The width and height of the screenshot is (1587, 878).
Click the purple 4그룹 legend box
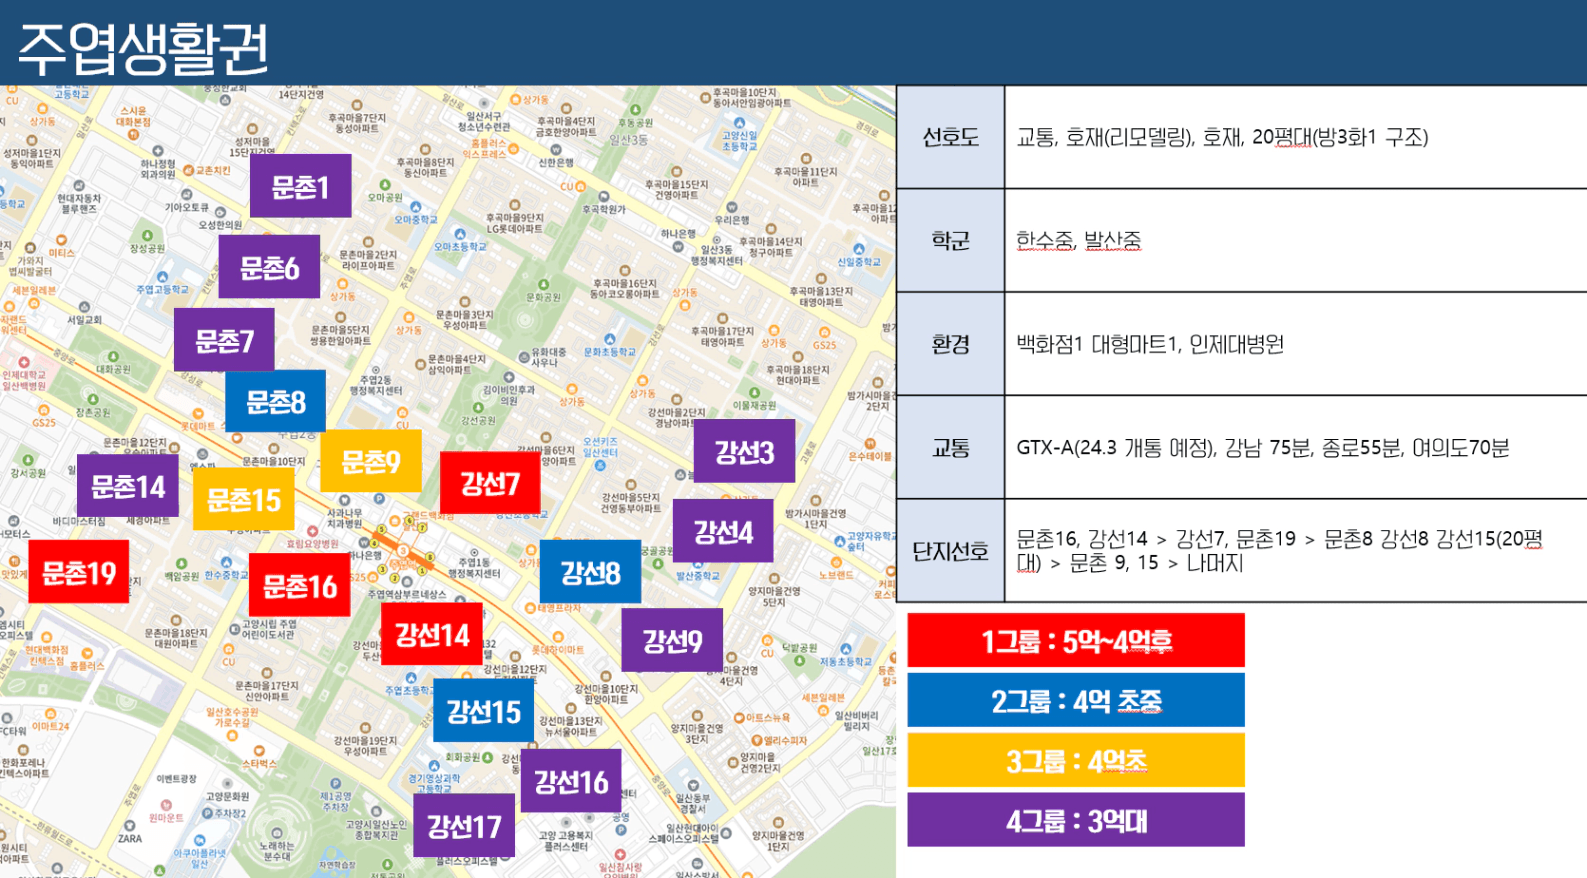(x=1076, y=820)
